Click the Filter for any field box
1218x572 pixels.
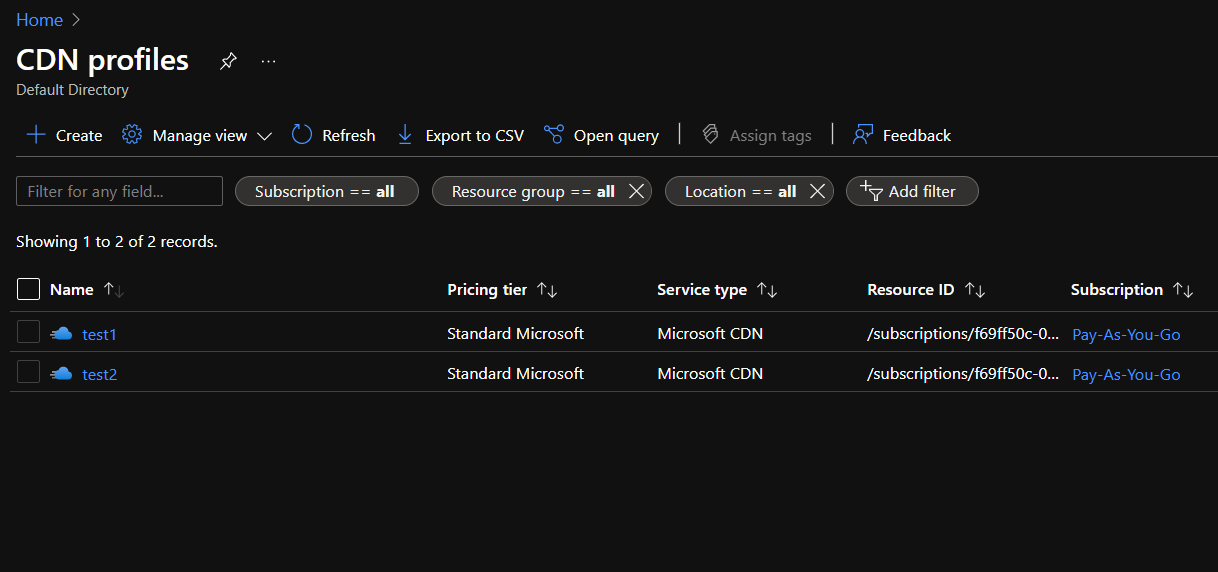coord(119,191)
